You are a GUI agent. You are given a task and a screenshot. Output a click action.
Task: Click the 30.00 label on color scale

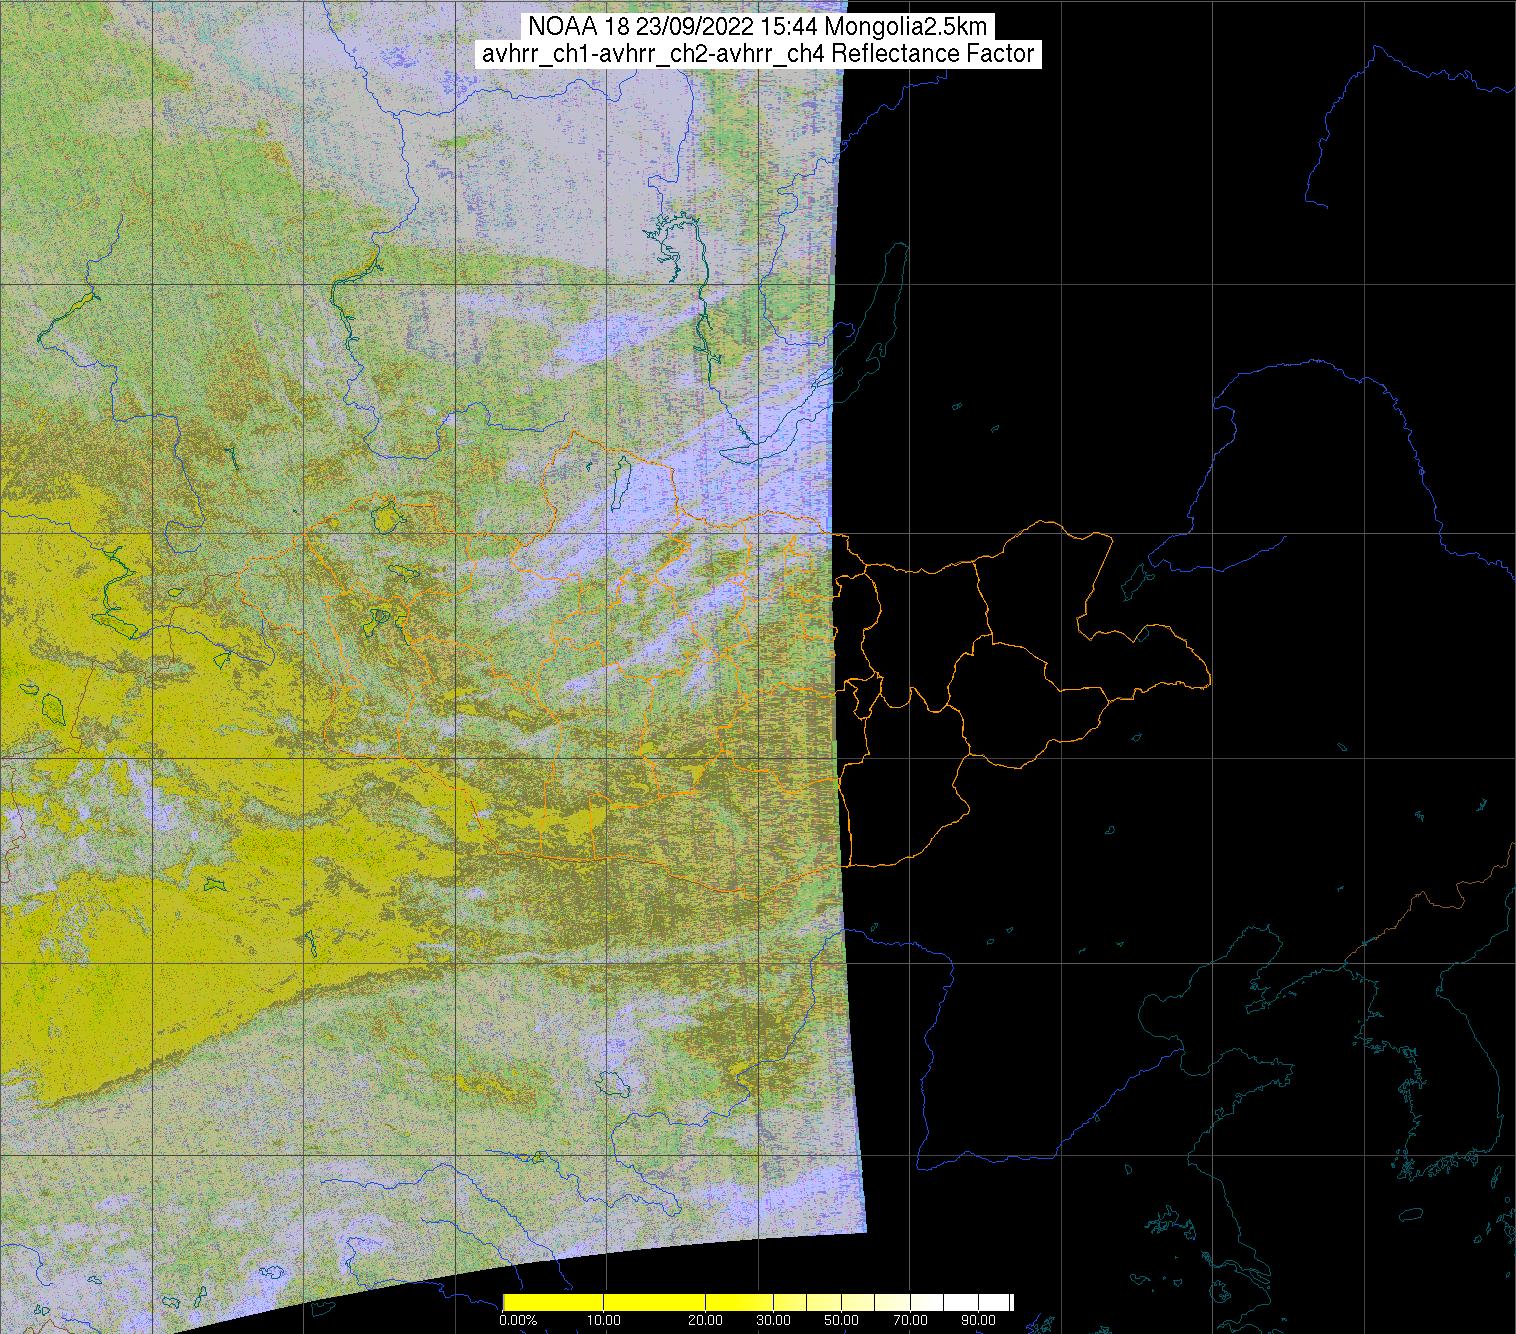[x=775, y=1321]
